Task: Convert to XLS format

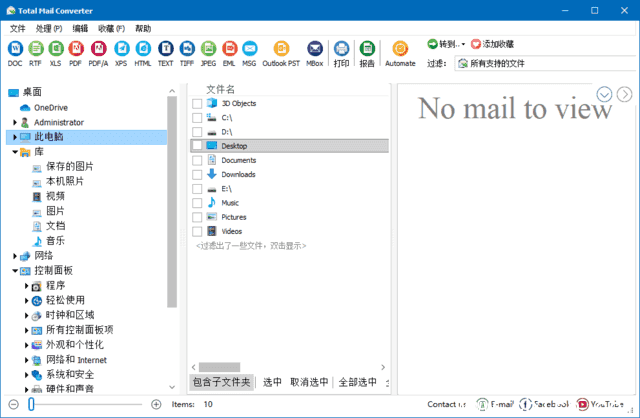Action: coord(56,53)
